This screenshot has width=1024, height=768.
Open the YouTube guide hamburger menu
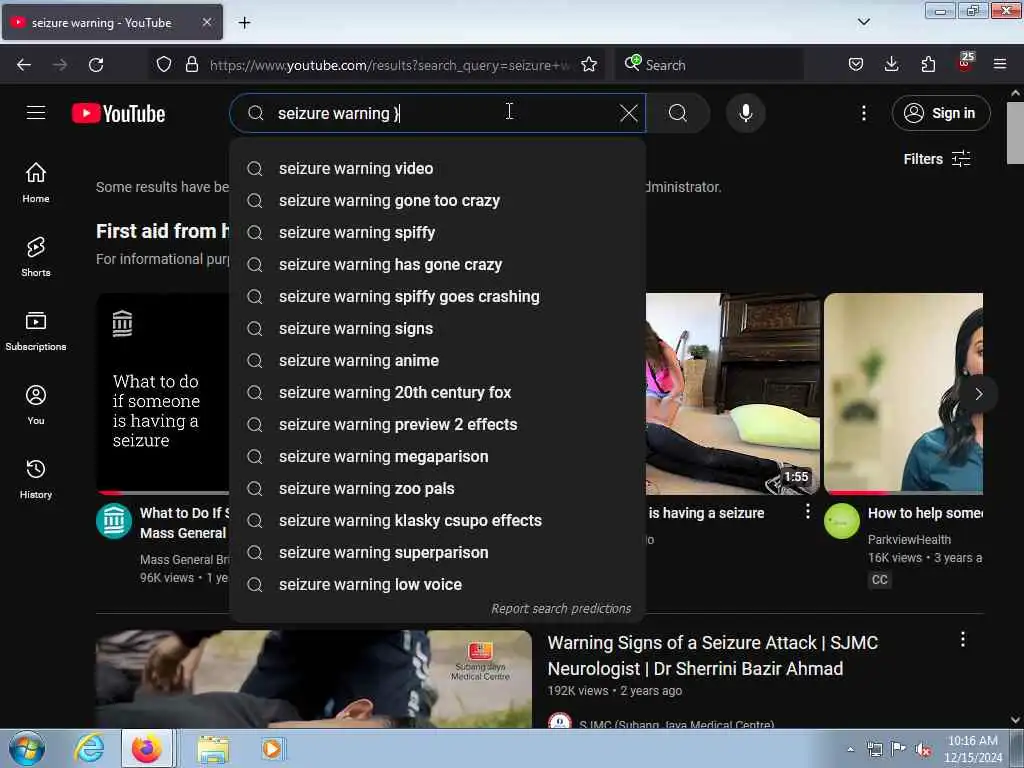click(x=36, y=113)
